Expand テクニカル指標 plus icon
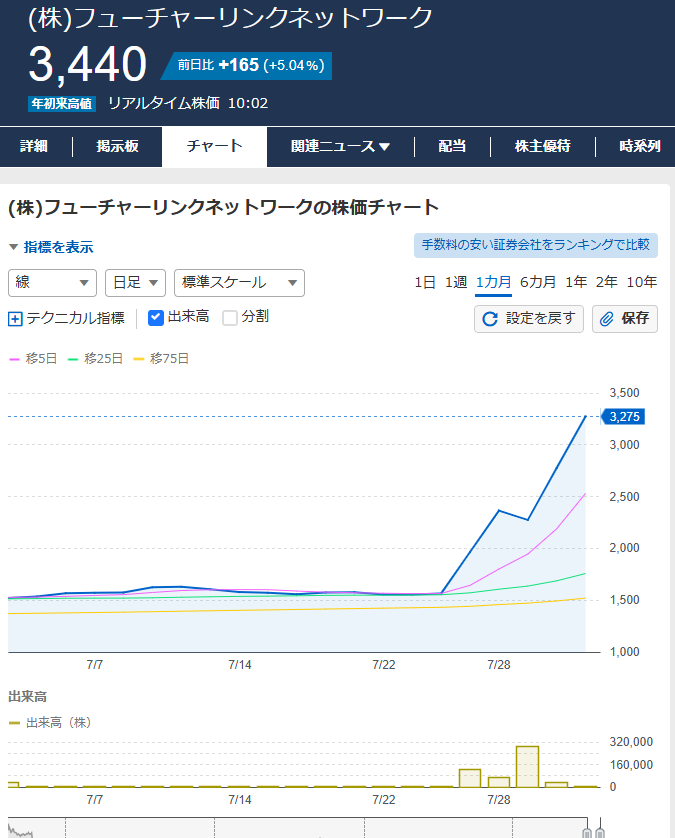 coord(15,319)
